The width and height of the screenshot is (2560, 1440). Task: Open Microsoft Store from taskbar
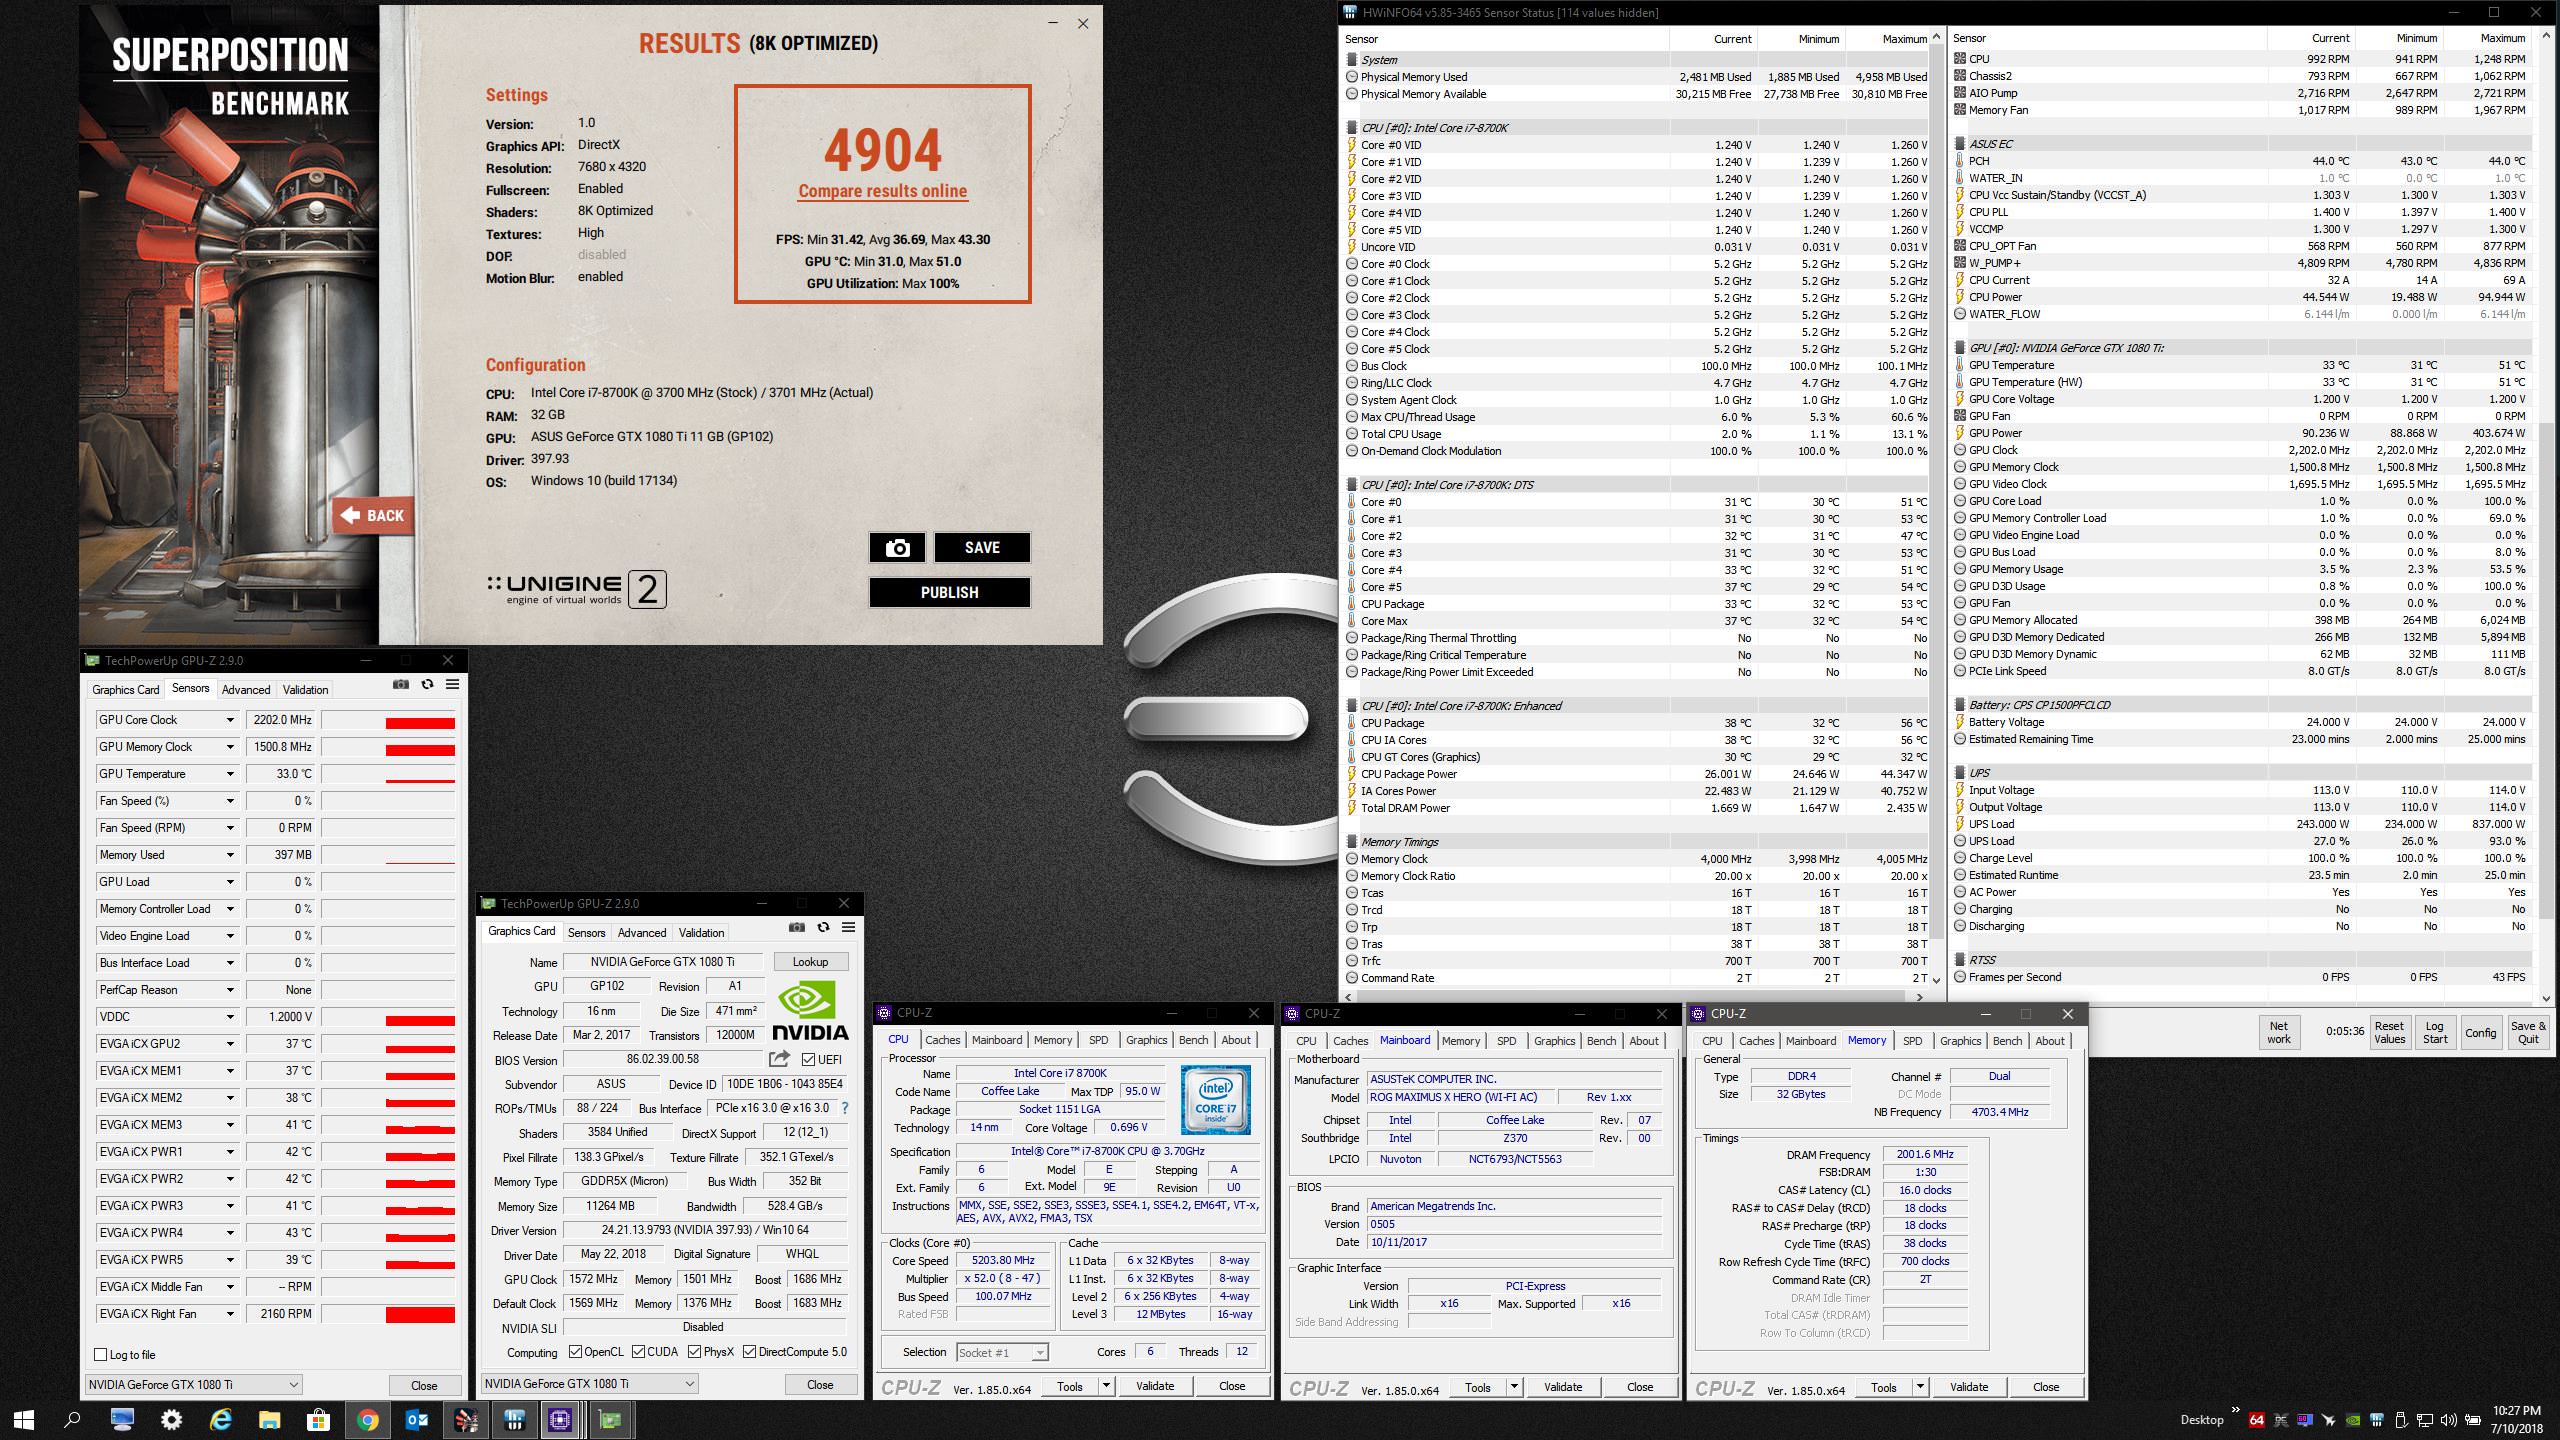point(318,1419)
